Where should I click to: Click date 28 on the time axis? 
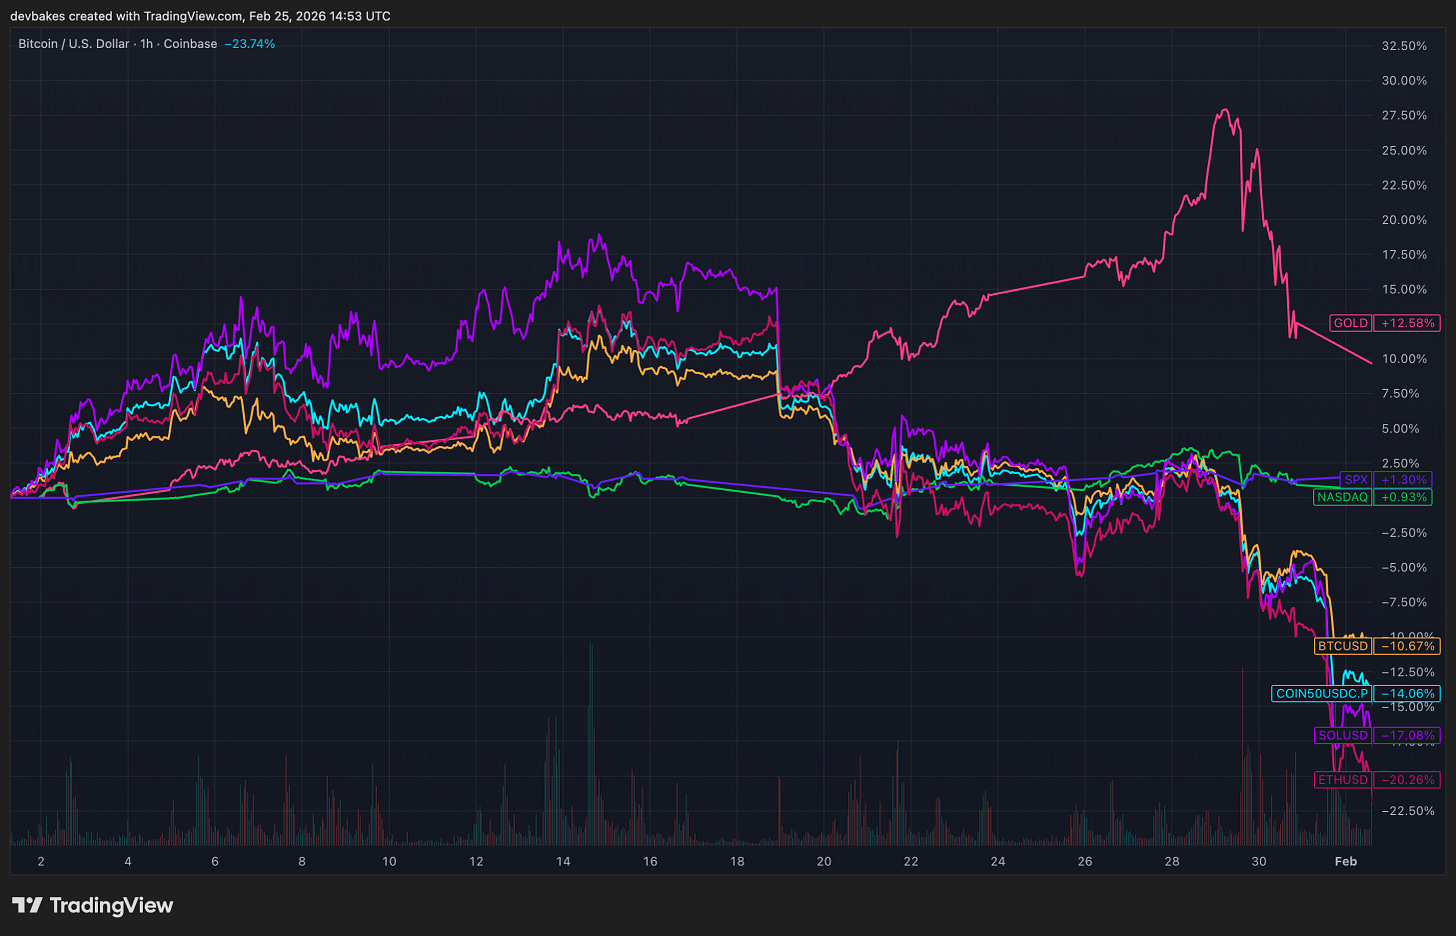(1172, 862)
